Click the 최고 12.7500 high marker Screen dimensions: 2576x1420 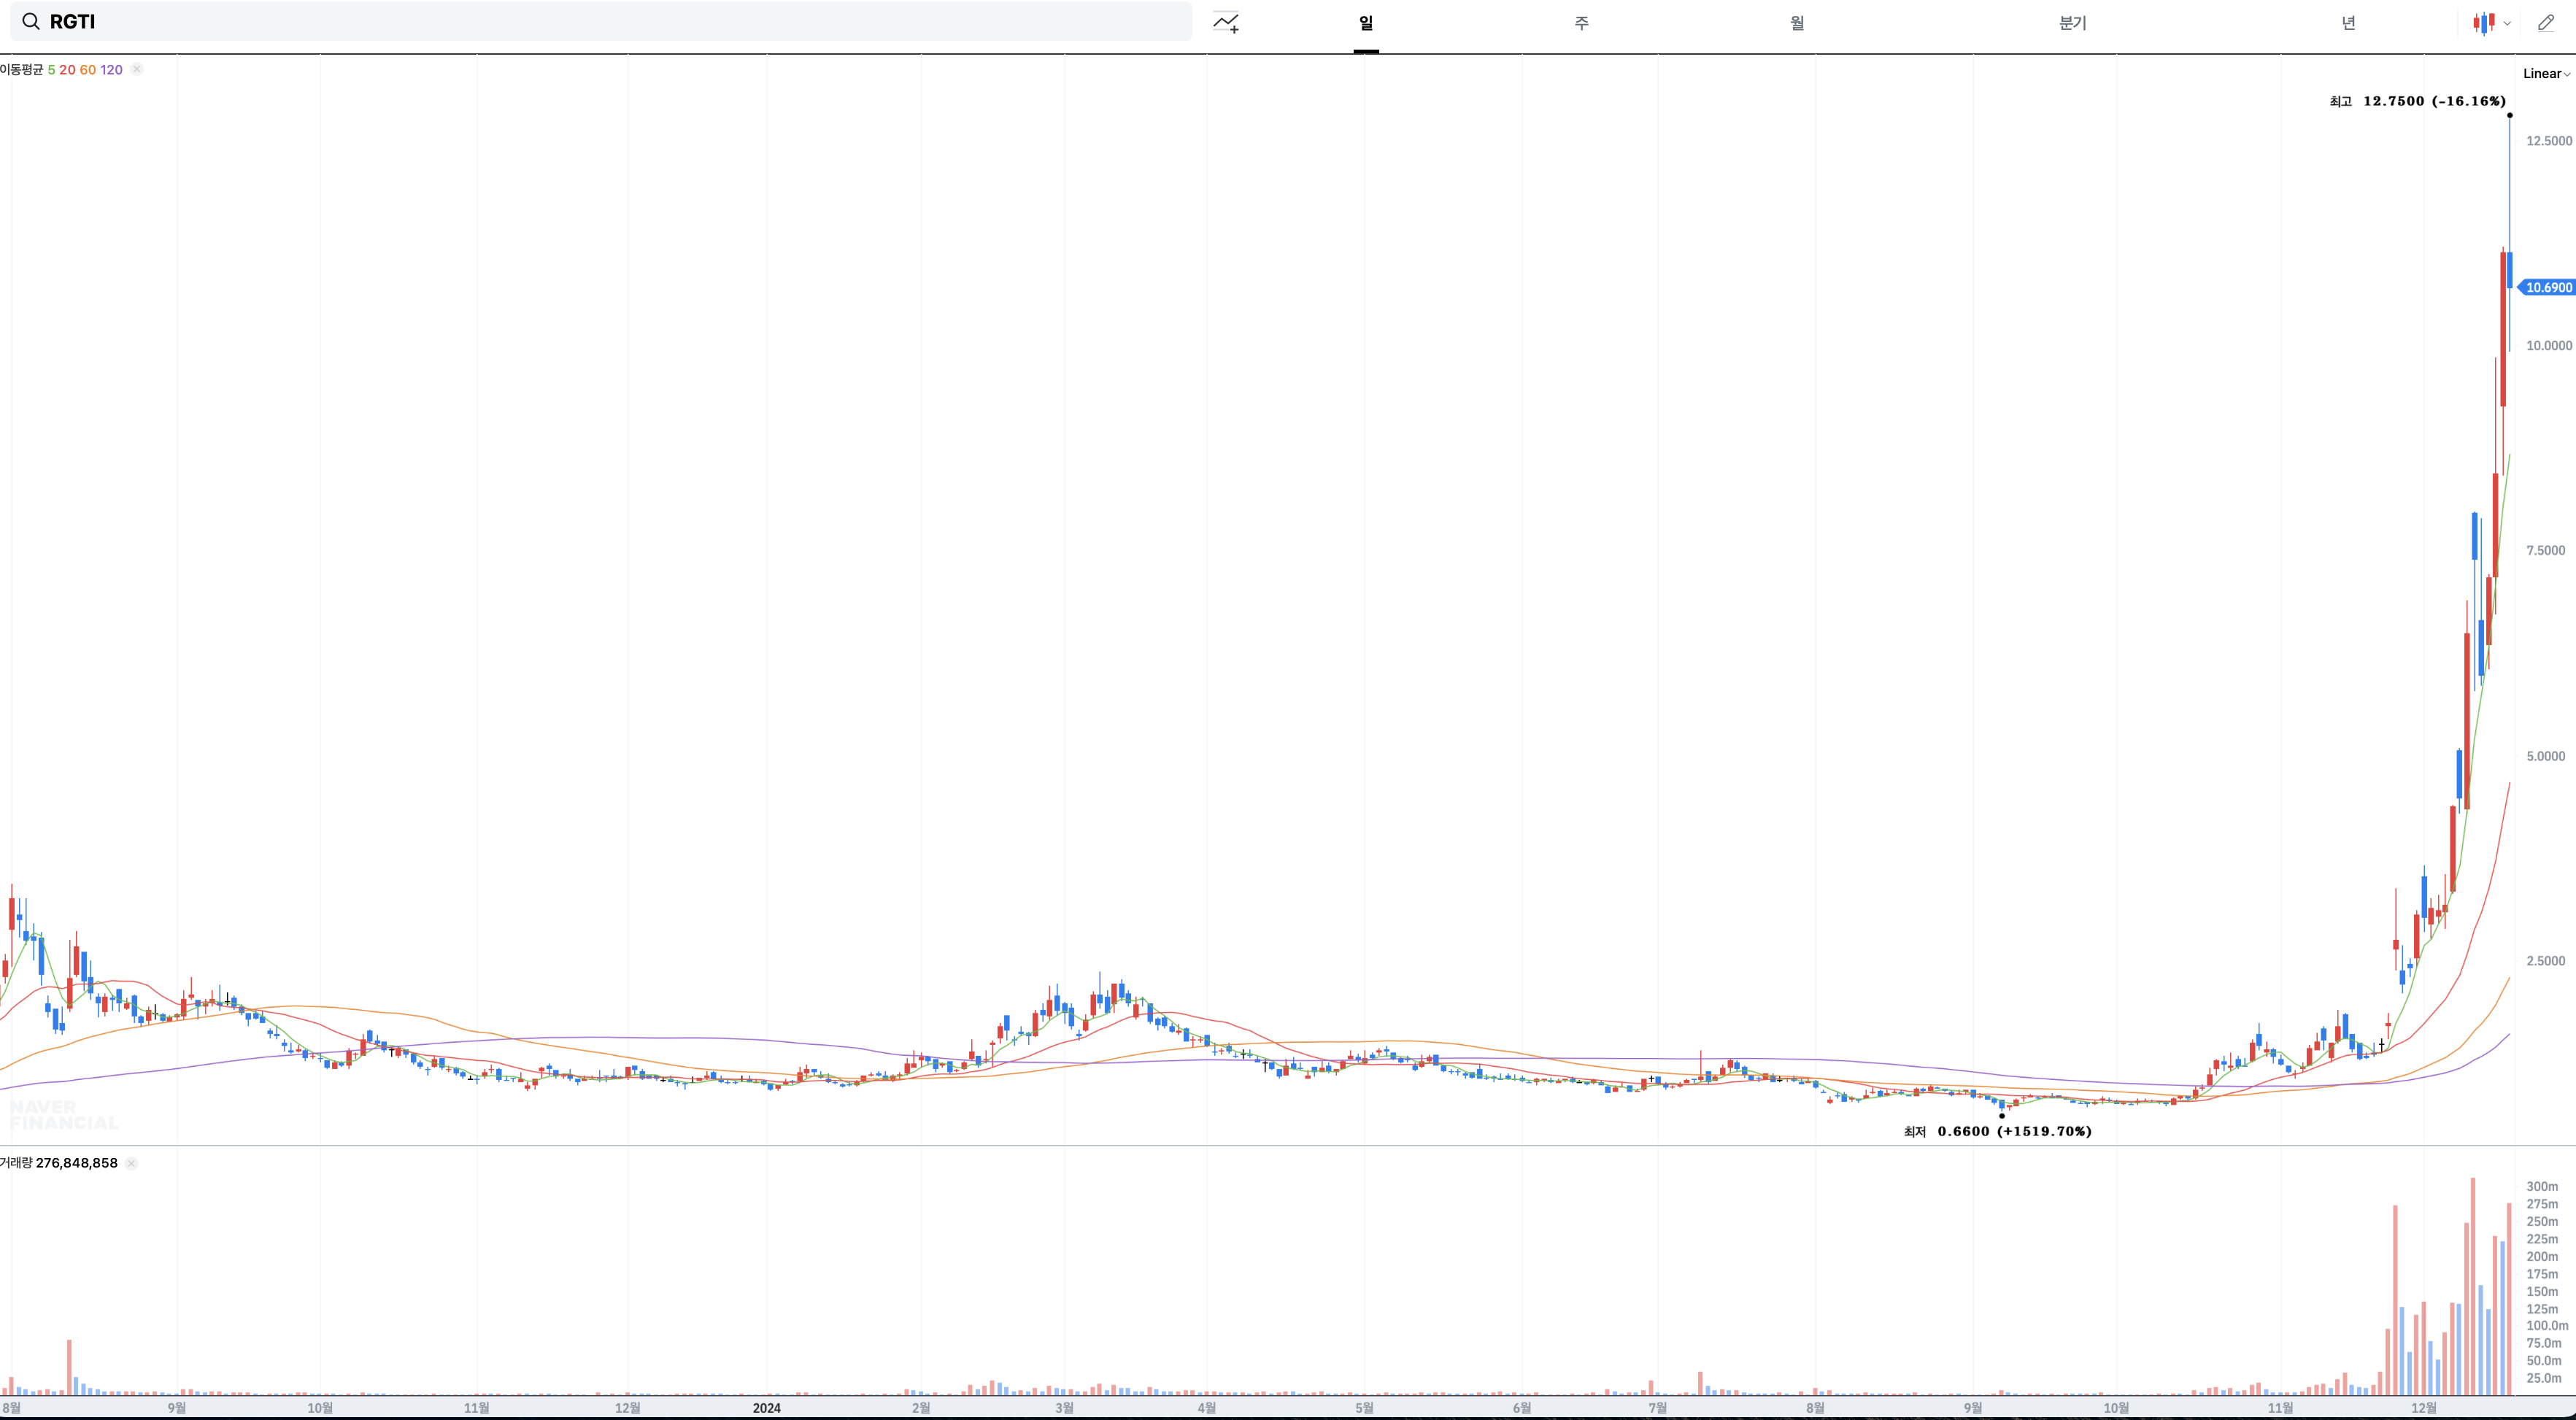coord(2417,101)
